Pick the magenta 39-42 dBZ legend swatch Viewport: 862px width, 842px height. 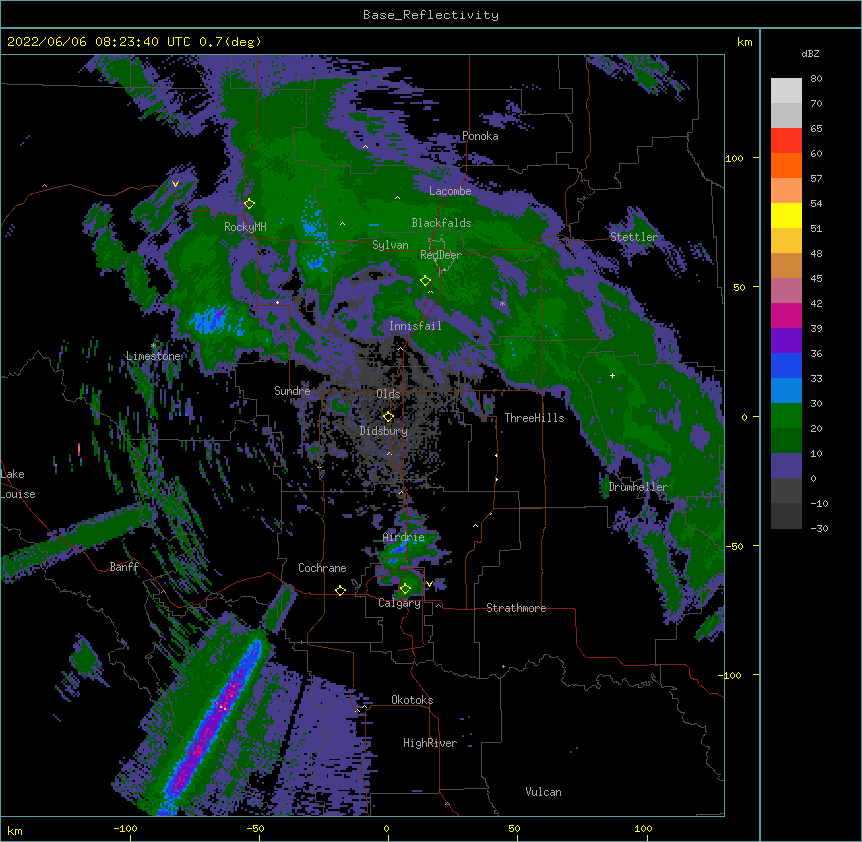[786, 315]
